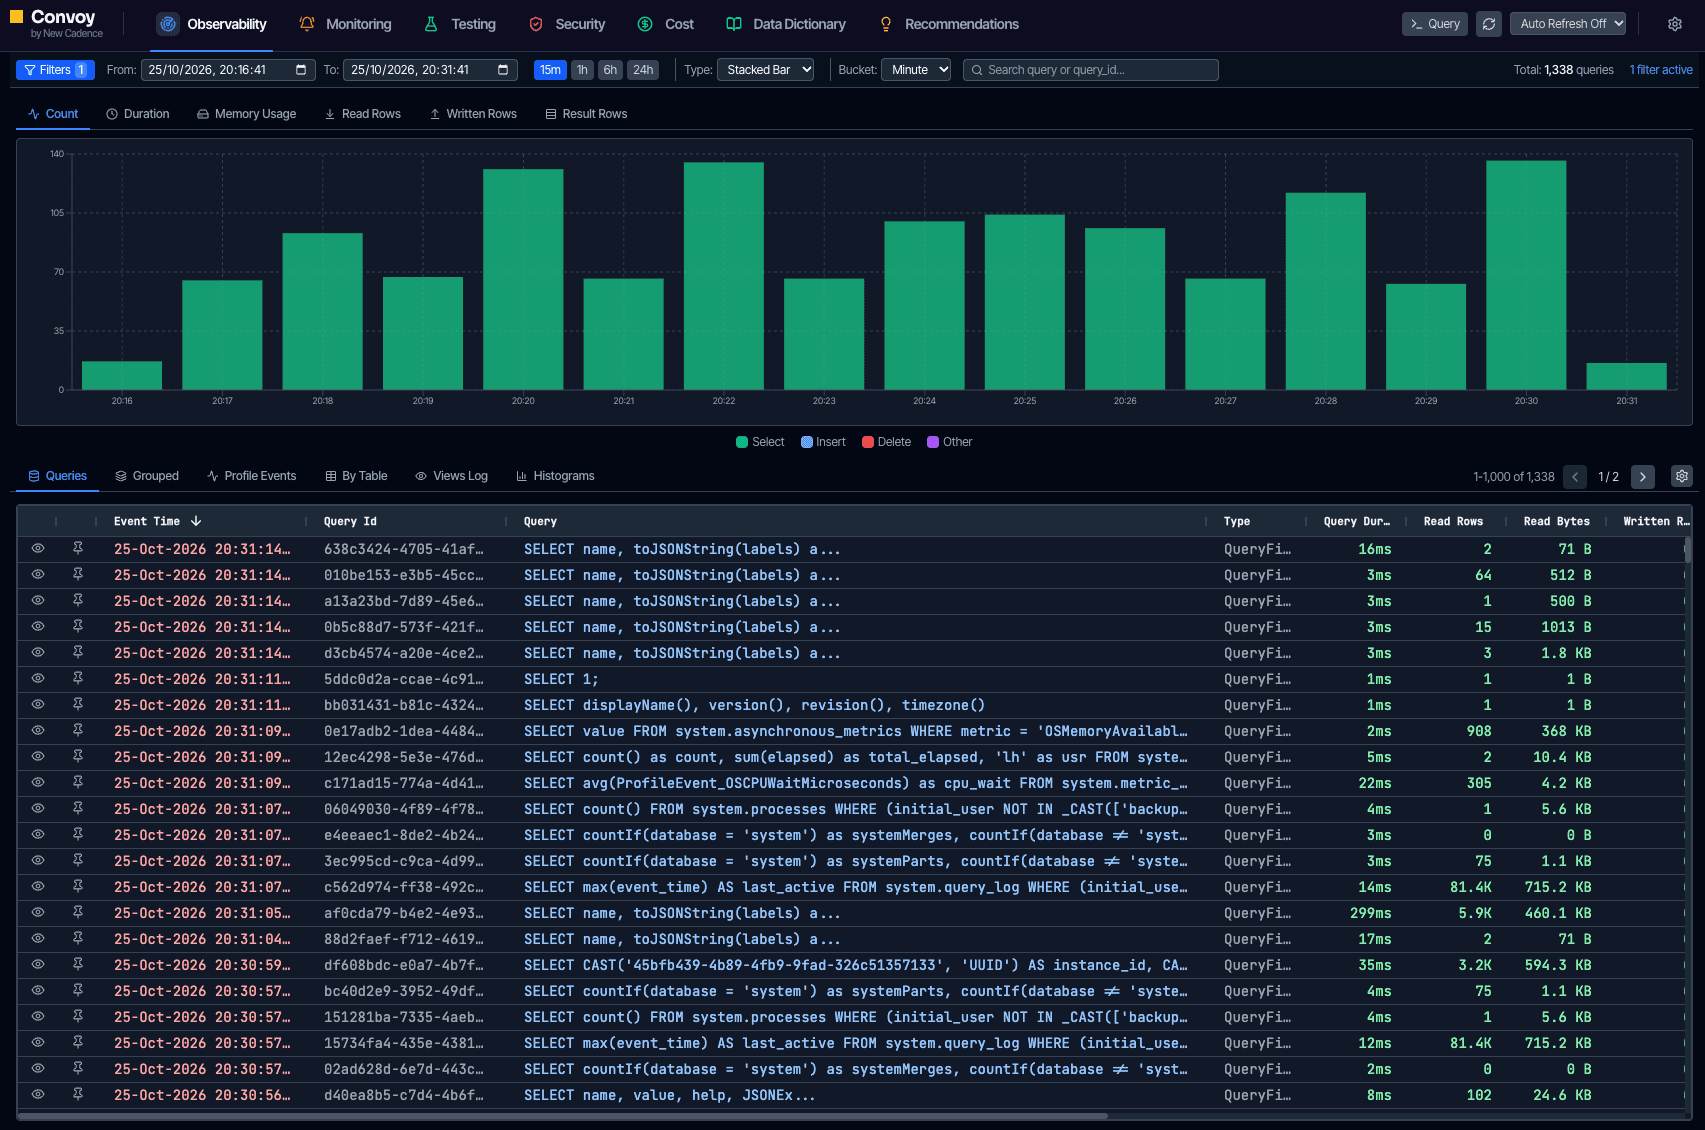The height and width of the screenshot is (1130, 1705).
Task: Open the Data Dictionary section
Action: [x=786, y=24]
